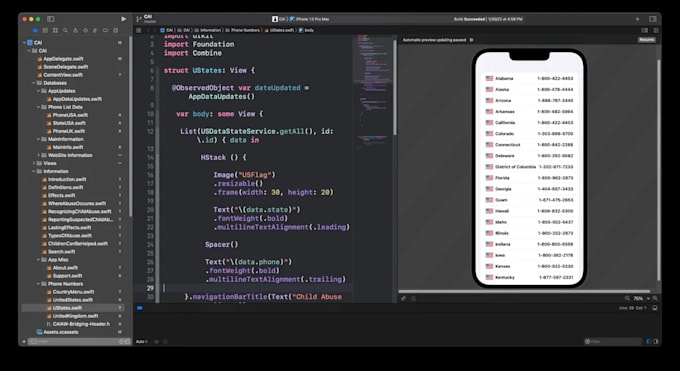The image size is (680, 371).
Task: Toggle the navigator sidebar visibility
Action: click(51, 19)
